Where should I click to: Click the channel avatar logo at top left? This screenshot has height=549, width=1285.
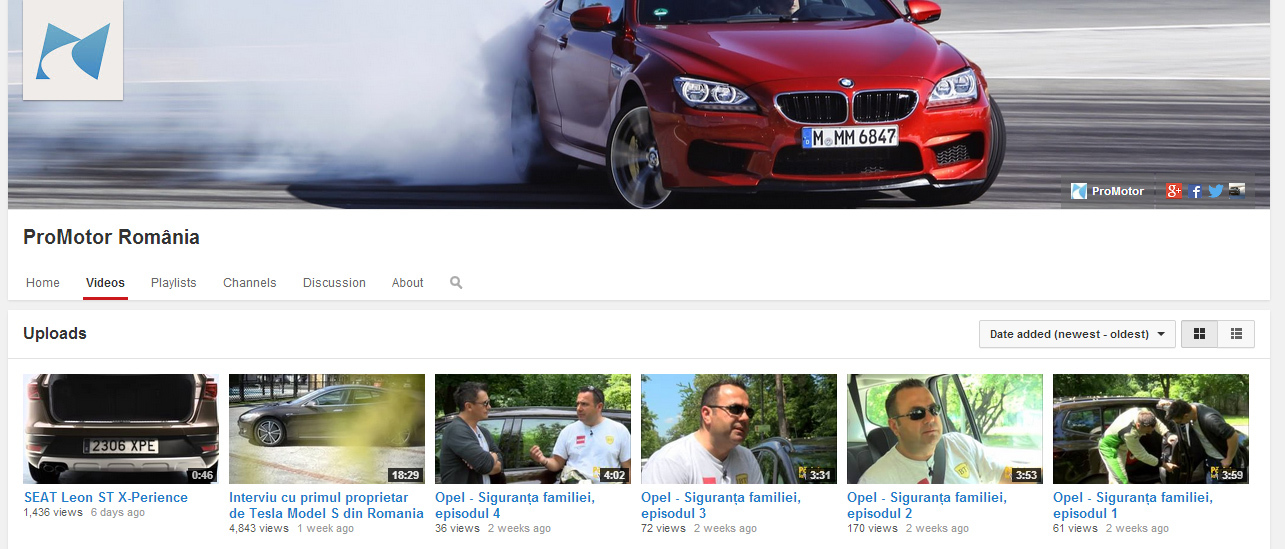pos(73,50)
